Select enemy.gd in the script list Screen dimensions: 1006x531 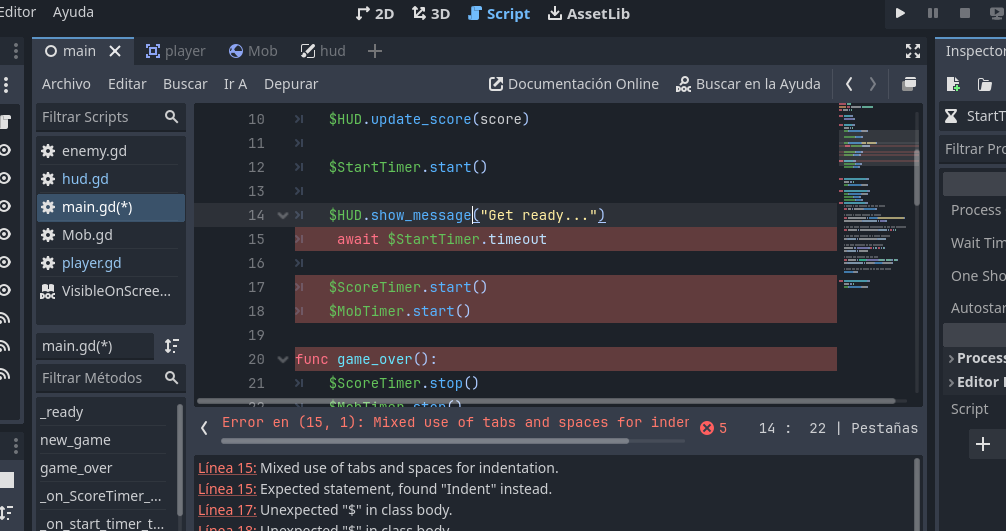tap(94, 151)
